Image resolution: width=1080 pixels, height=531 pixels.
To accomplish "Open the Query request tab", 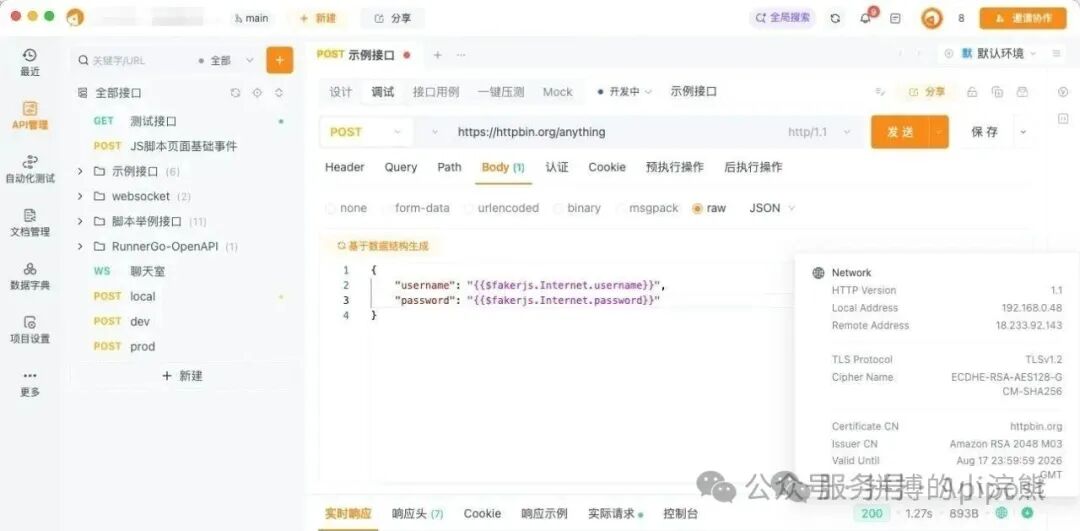I will [x=401, y=167].
